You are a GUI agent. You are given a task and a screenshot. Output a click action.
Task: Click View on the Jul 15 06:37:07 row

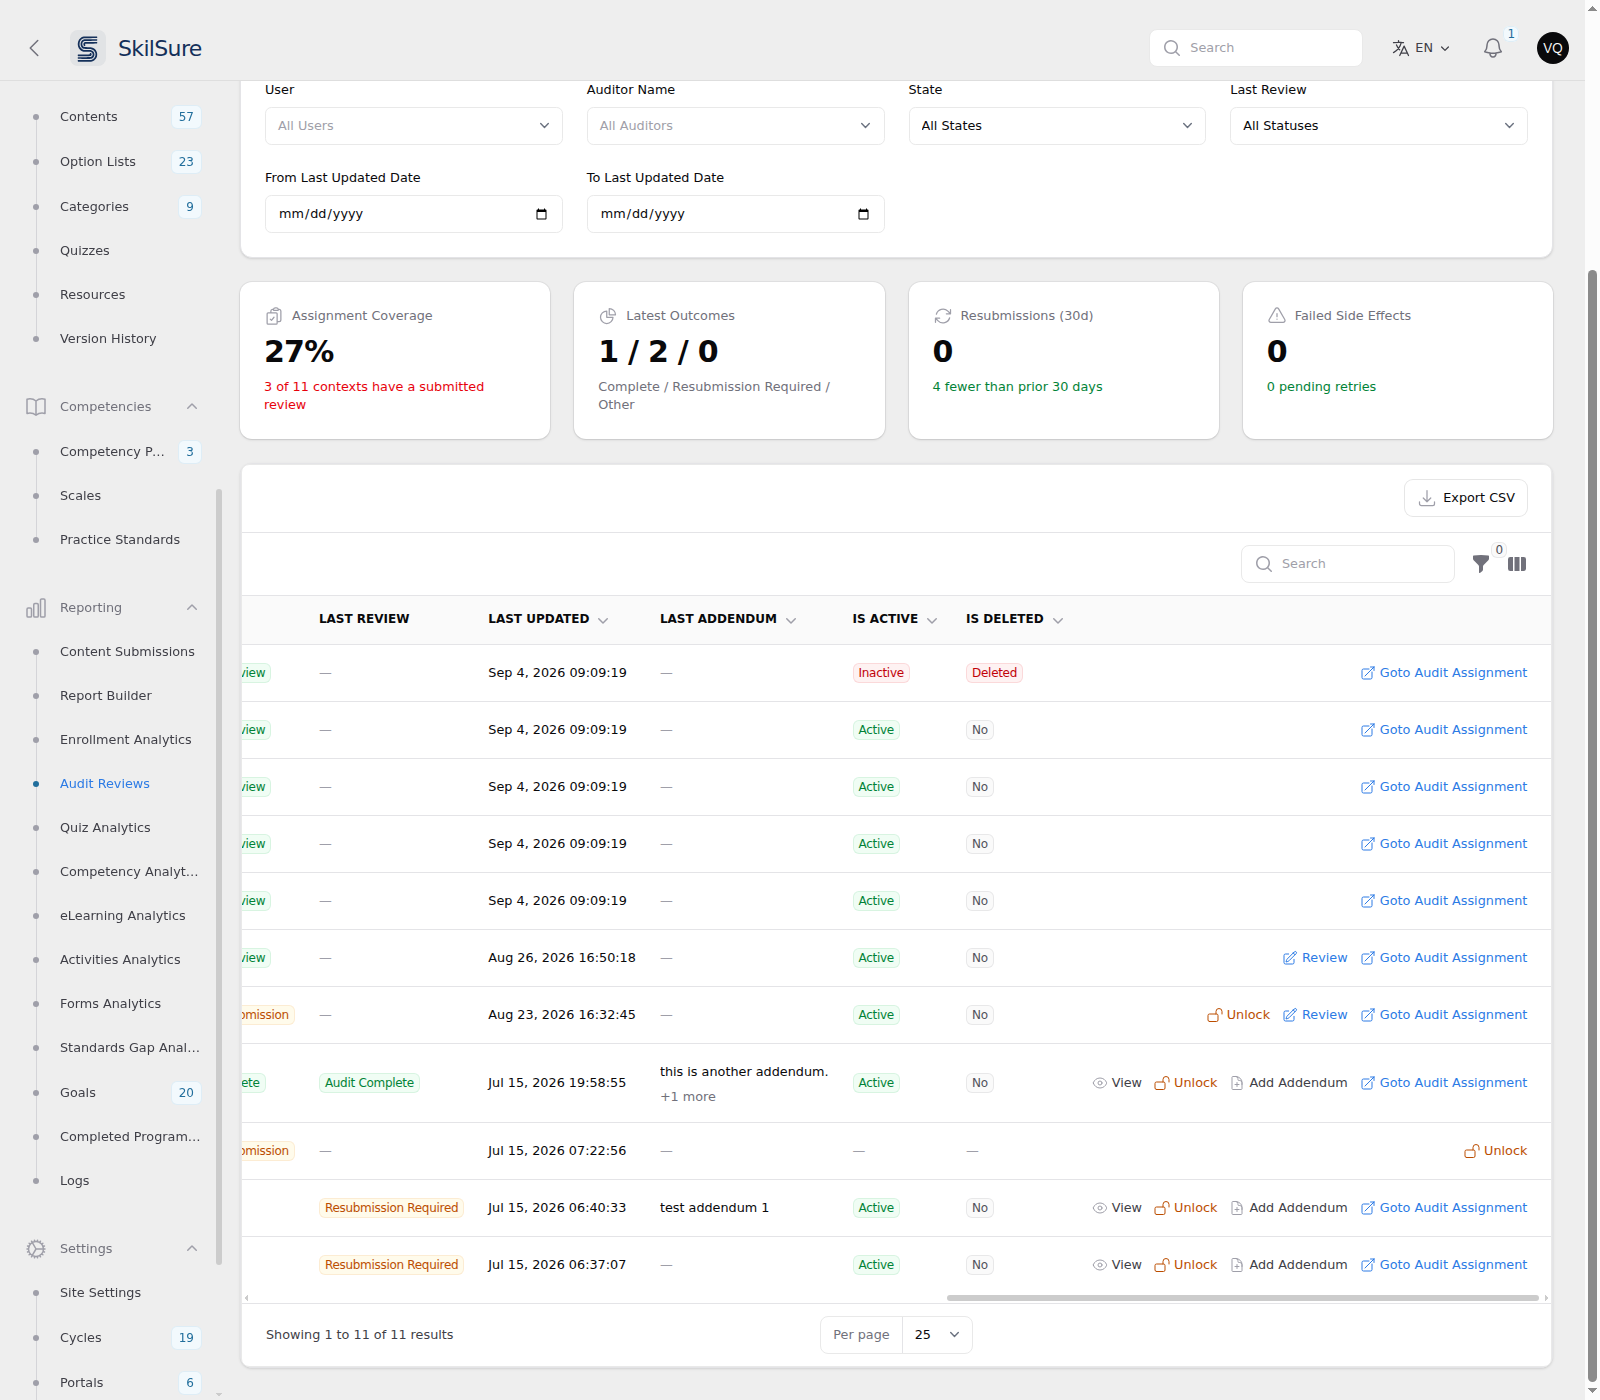[1117, 1265]
